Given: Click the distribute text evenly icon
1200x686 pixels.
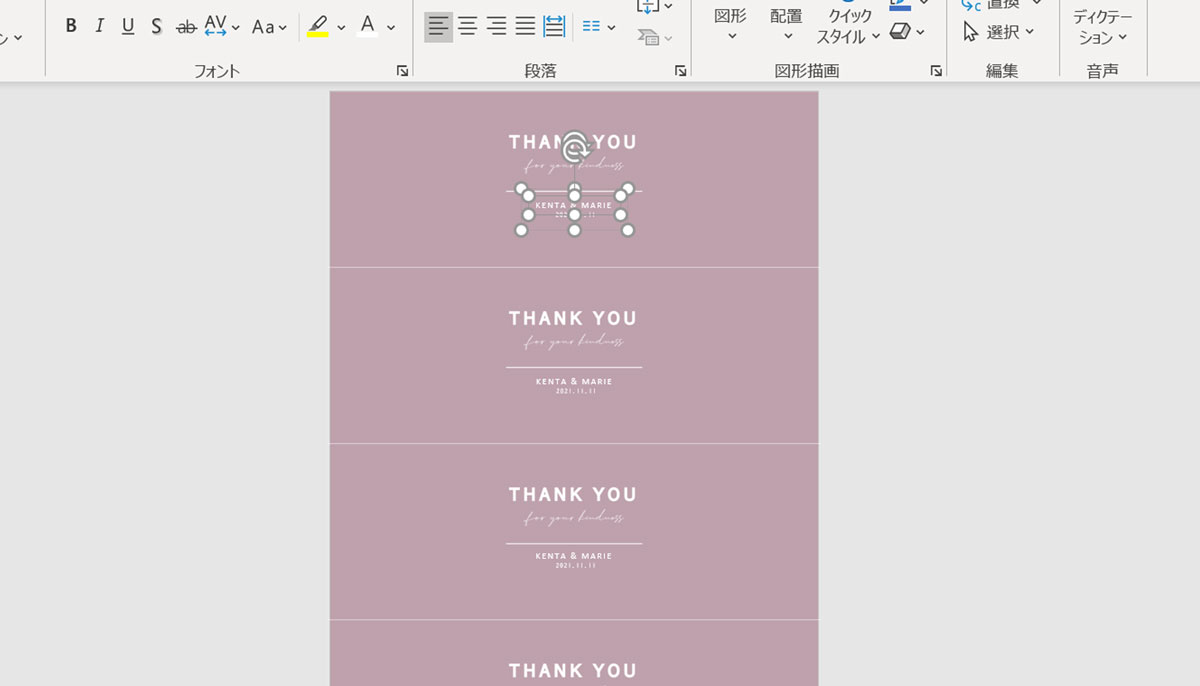Looking at the screenshot, I should click(x=554, y=27).
